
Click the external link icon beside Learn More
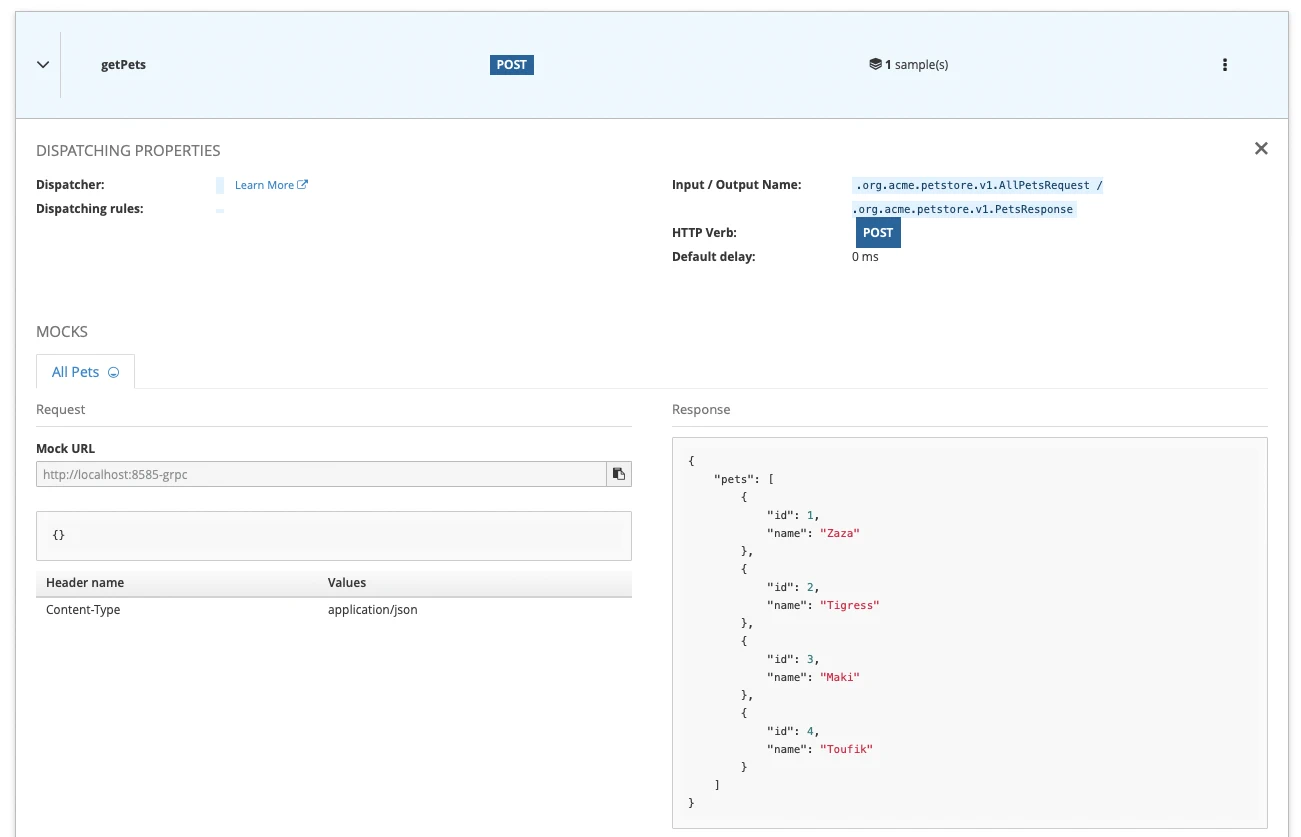pos(303,185)
